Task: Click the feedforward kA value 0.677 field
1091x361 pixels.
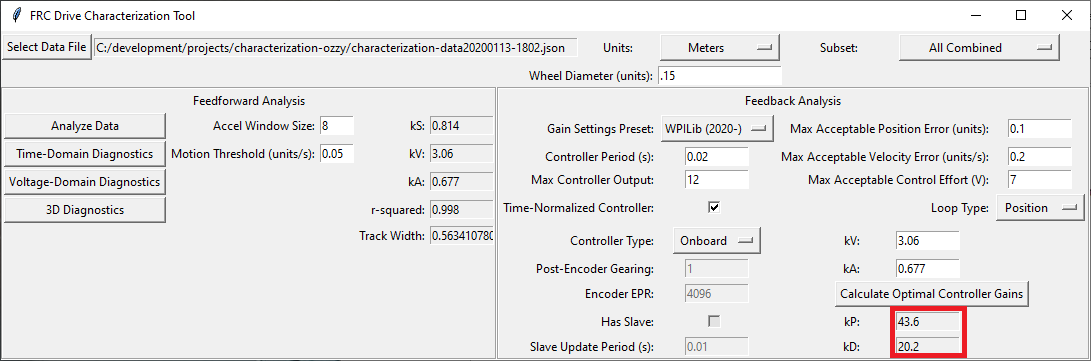Action: click(x=461, y=182)
